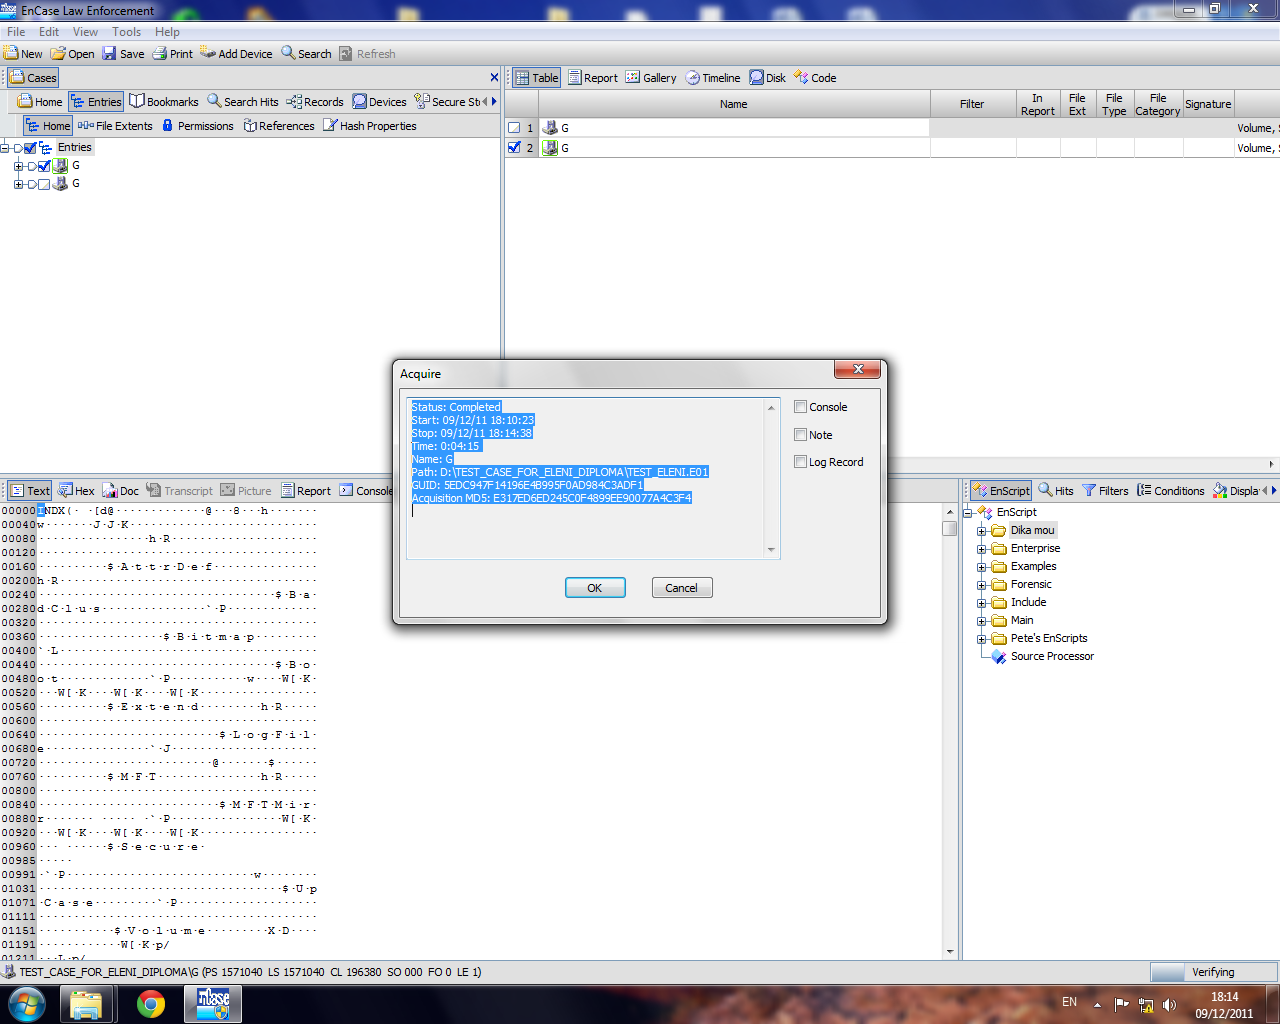Click the File Category column header

click(x=1157, y=104)
